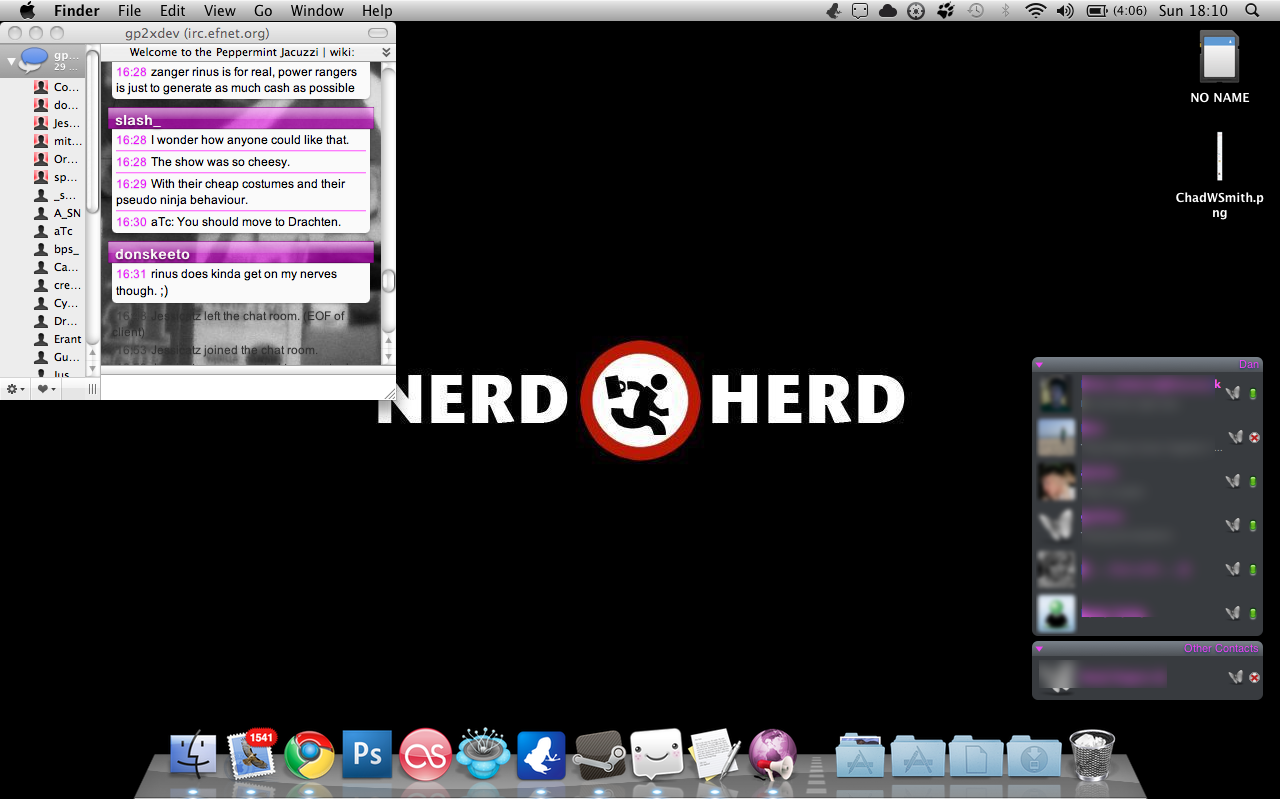Select user aTc in the participant list
This screenshot has width=1280, height=799.
tap(62, 231)
